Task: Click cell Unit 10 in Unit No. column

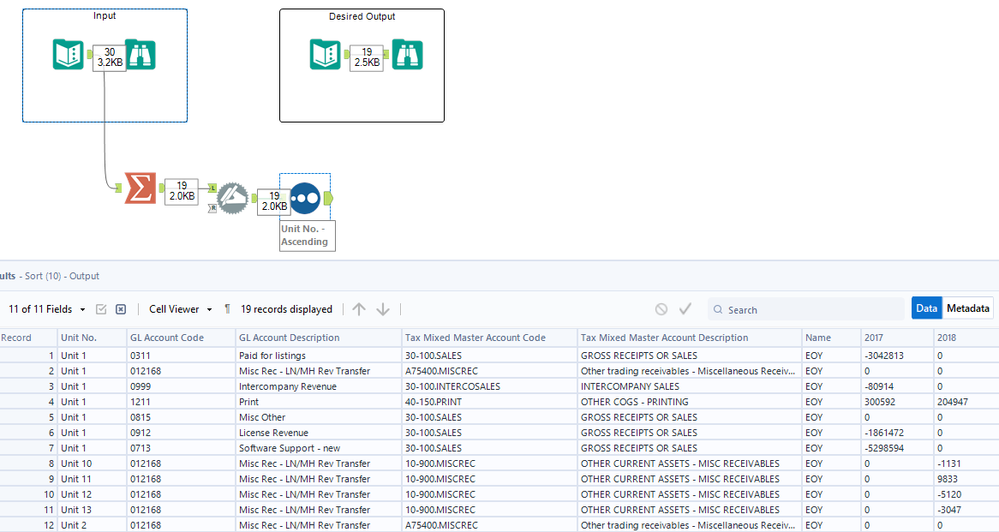Action: (x=92, y=463)
